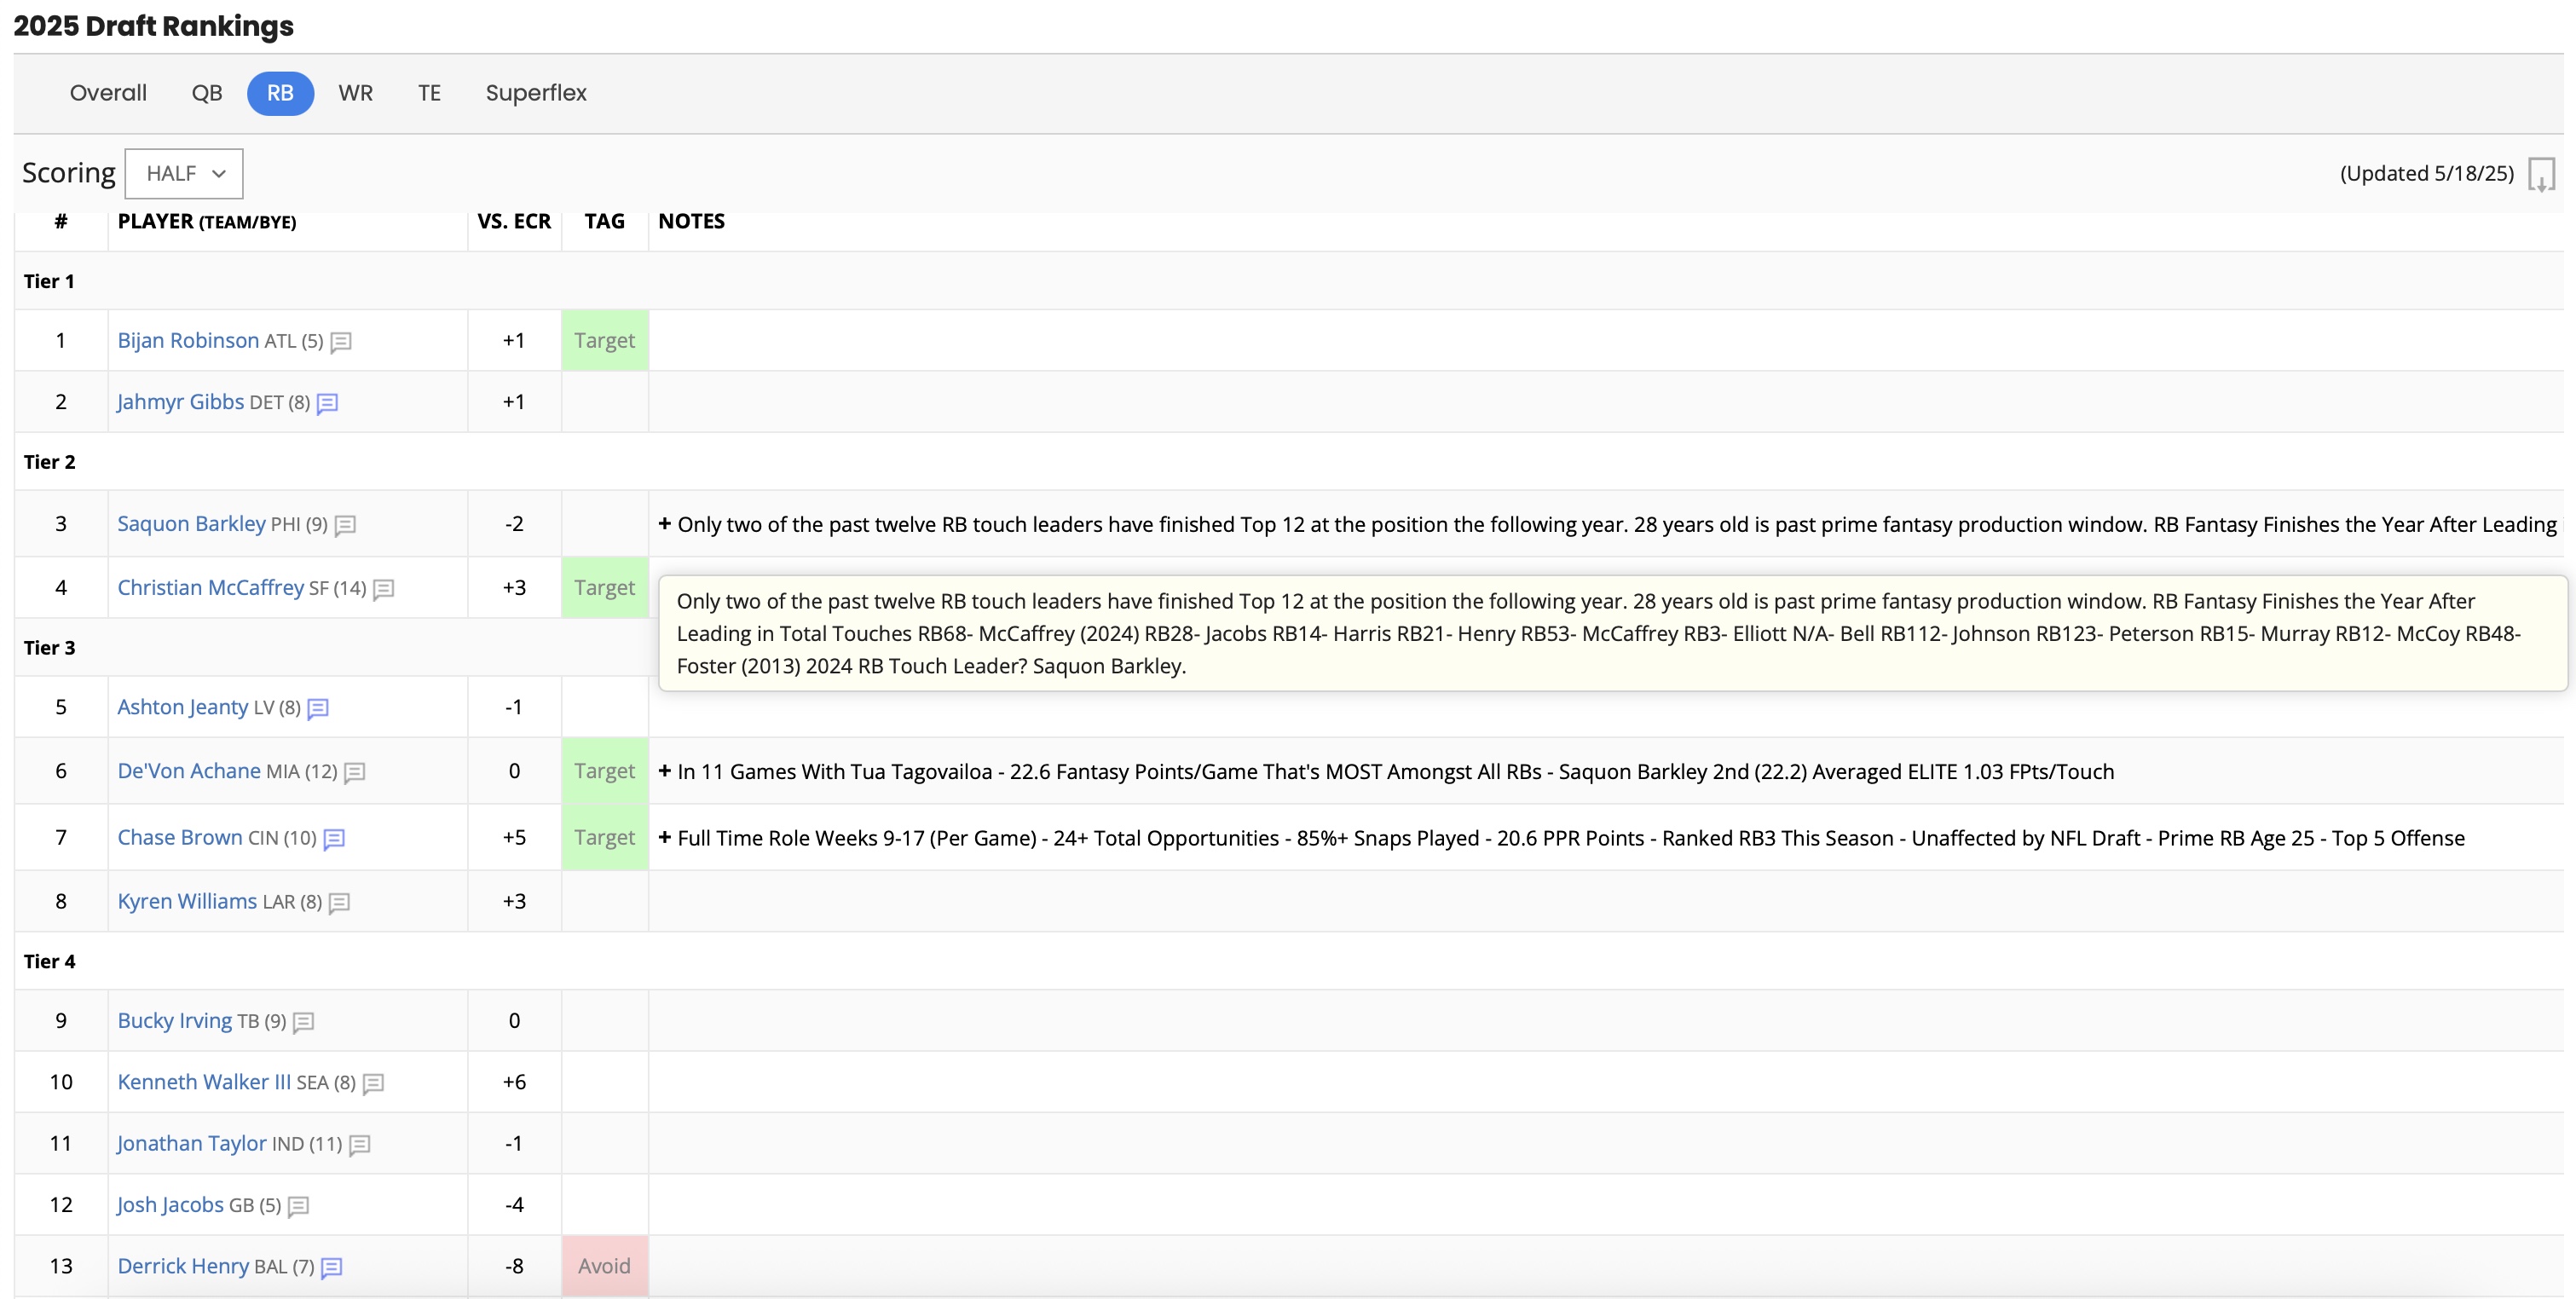
Task: Open note icon next to Christian McCaffrey
Action: (383, 589)
